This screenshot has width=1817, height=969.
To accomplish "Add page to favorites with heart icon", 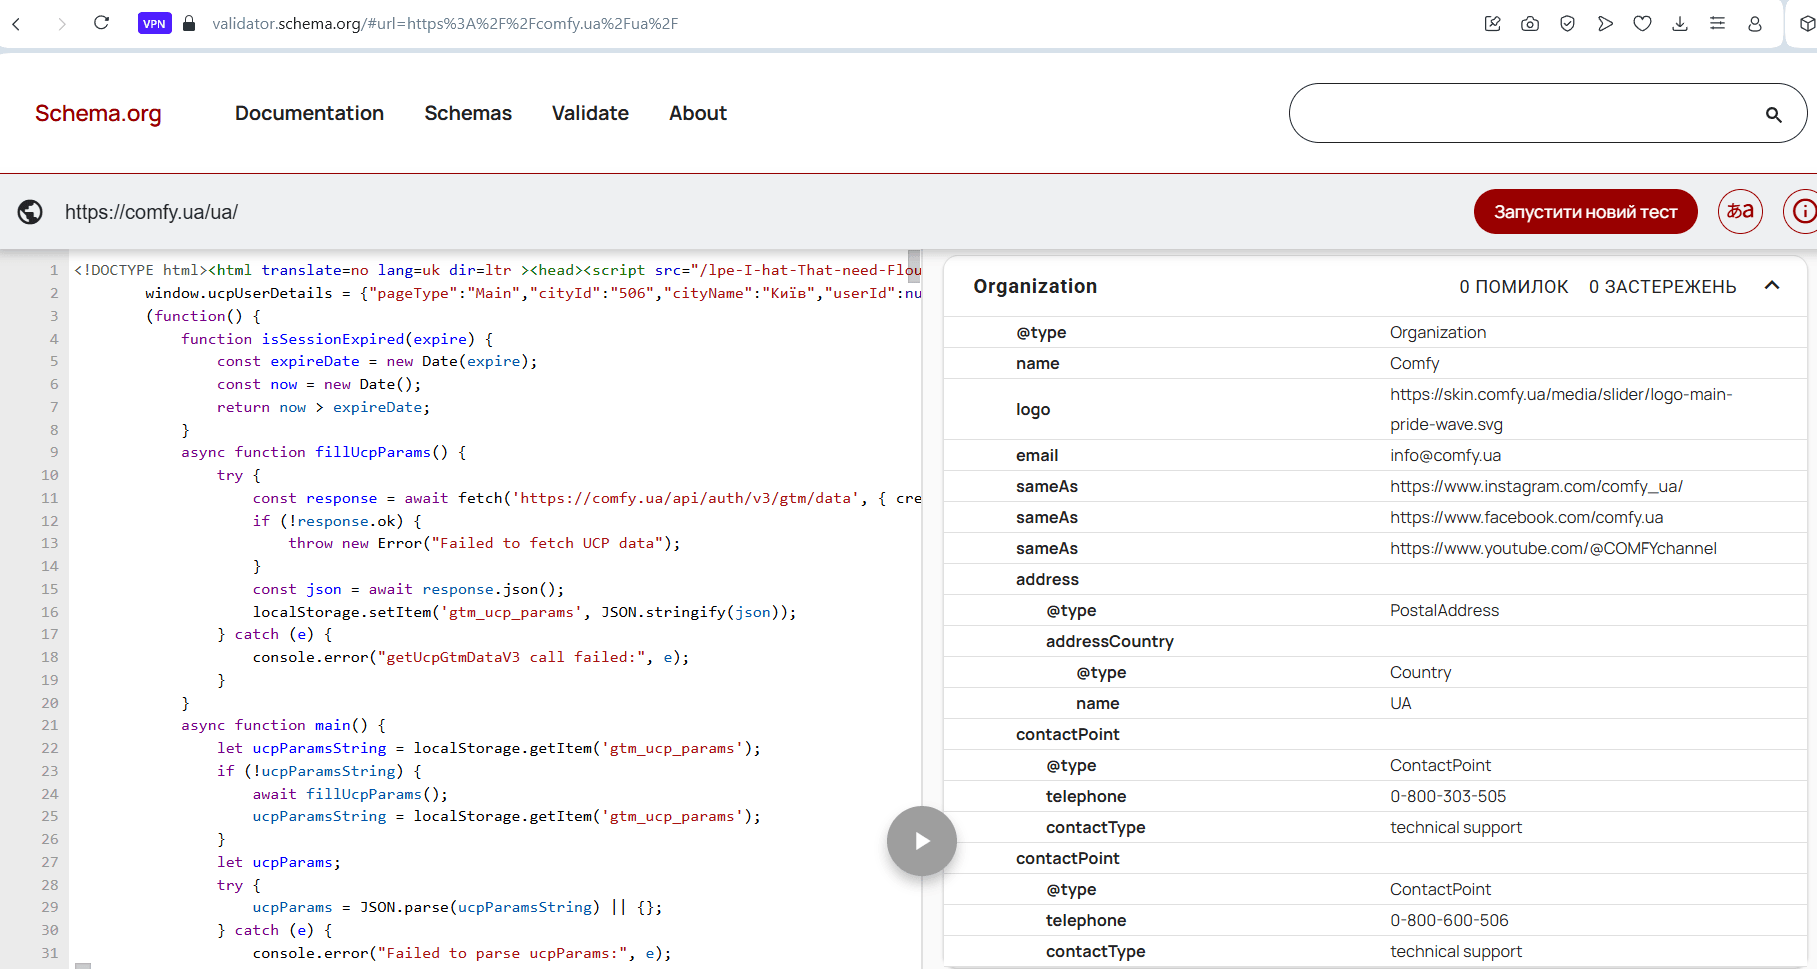I will click(x=1642, y=23).
